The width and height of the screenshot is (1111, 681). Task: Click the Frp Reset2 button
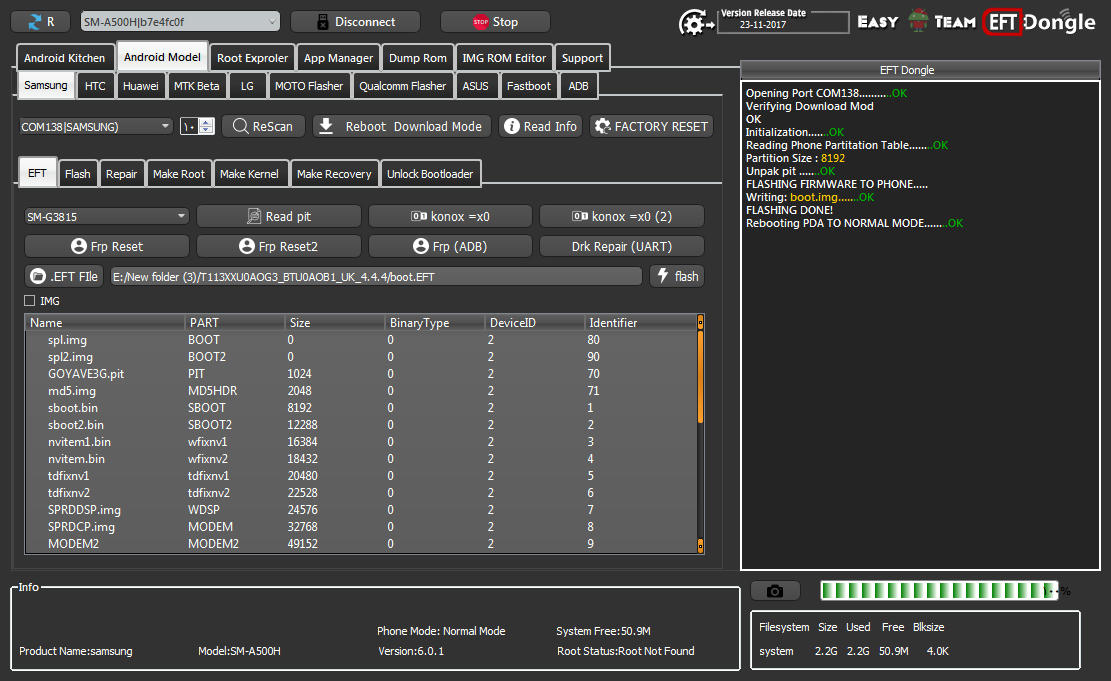[278, 246]
